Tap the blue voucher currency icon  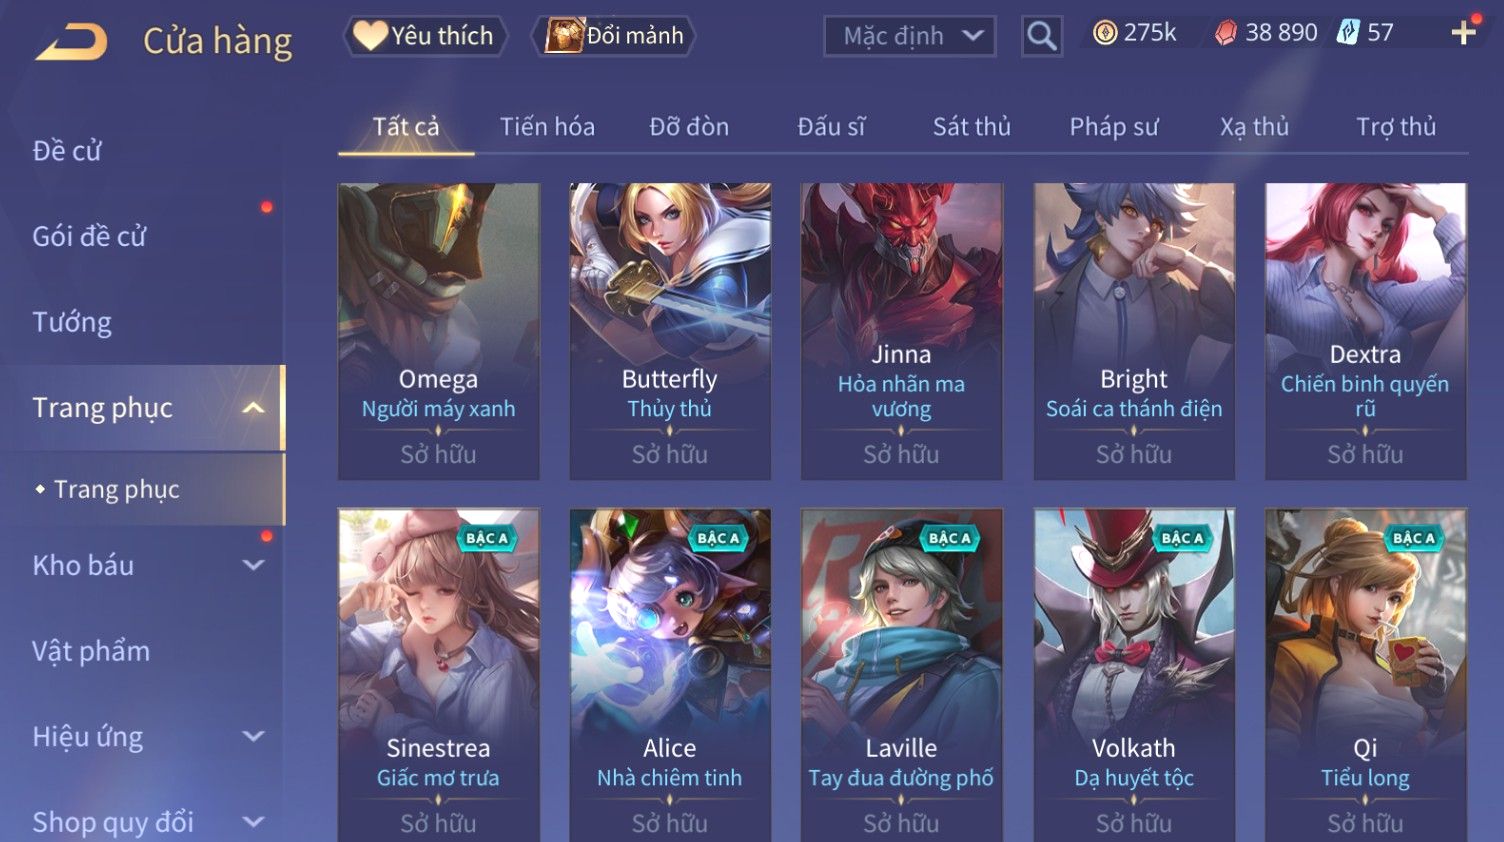coord(1349,33)
